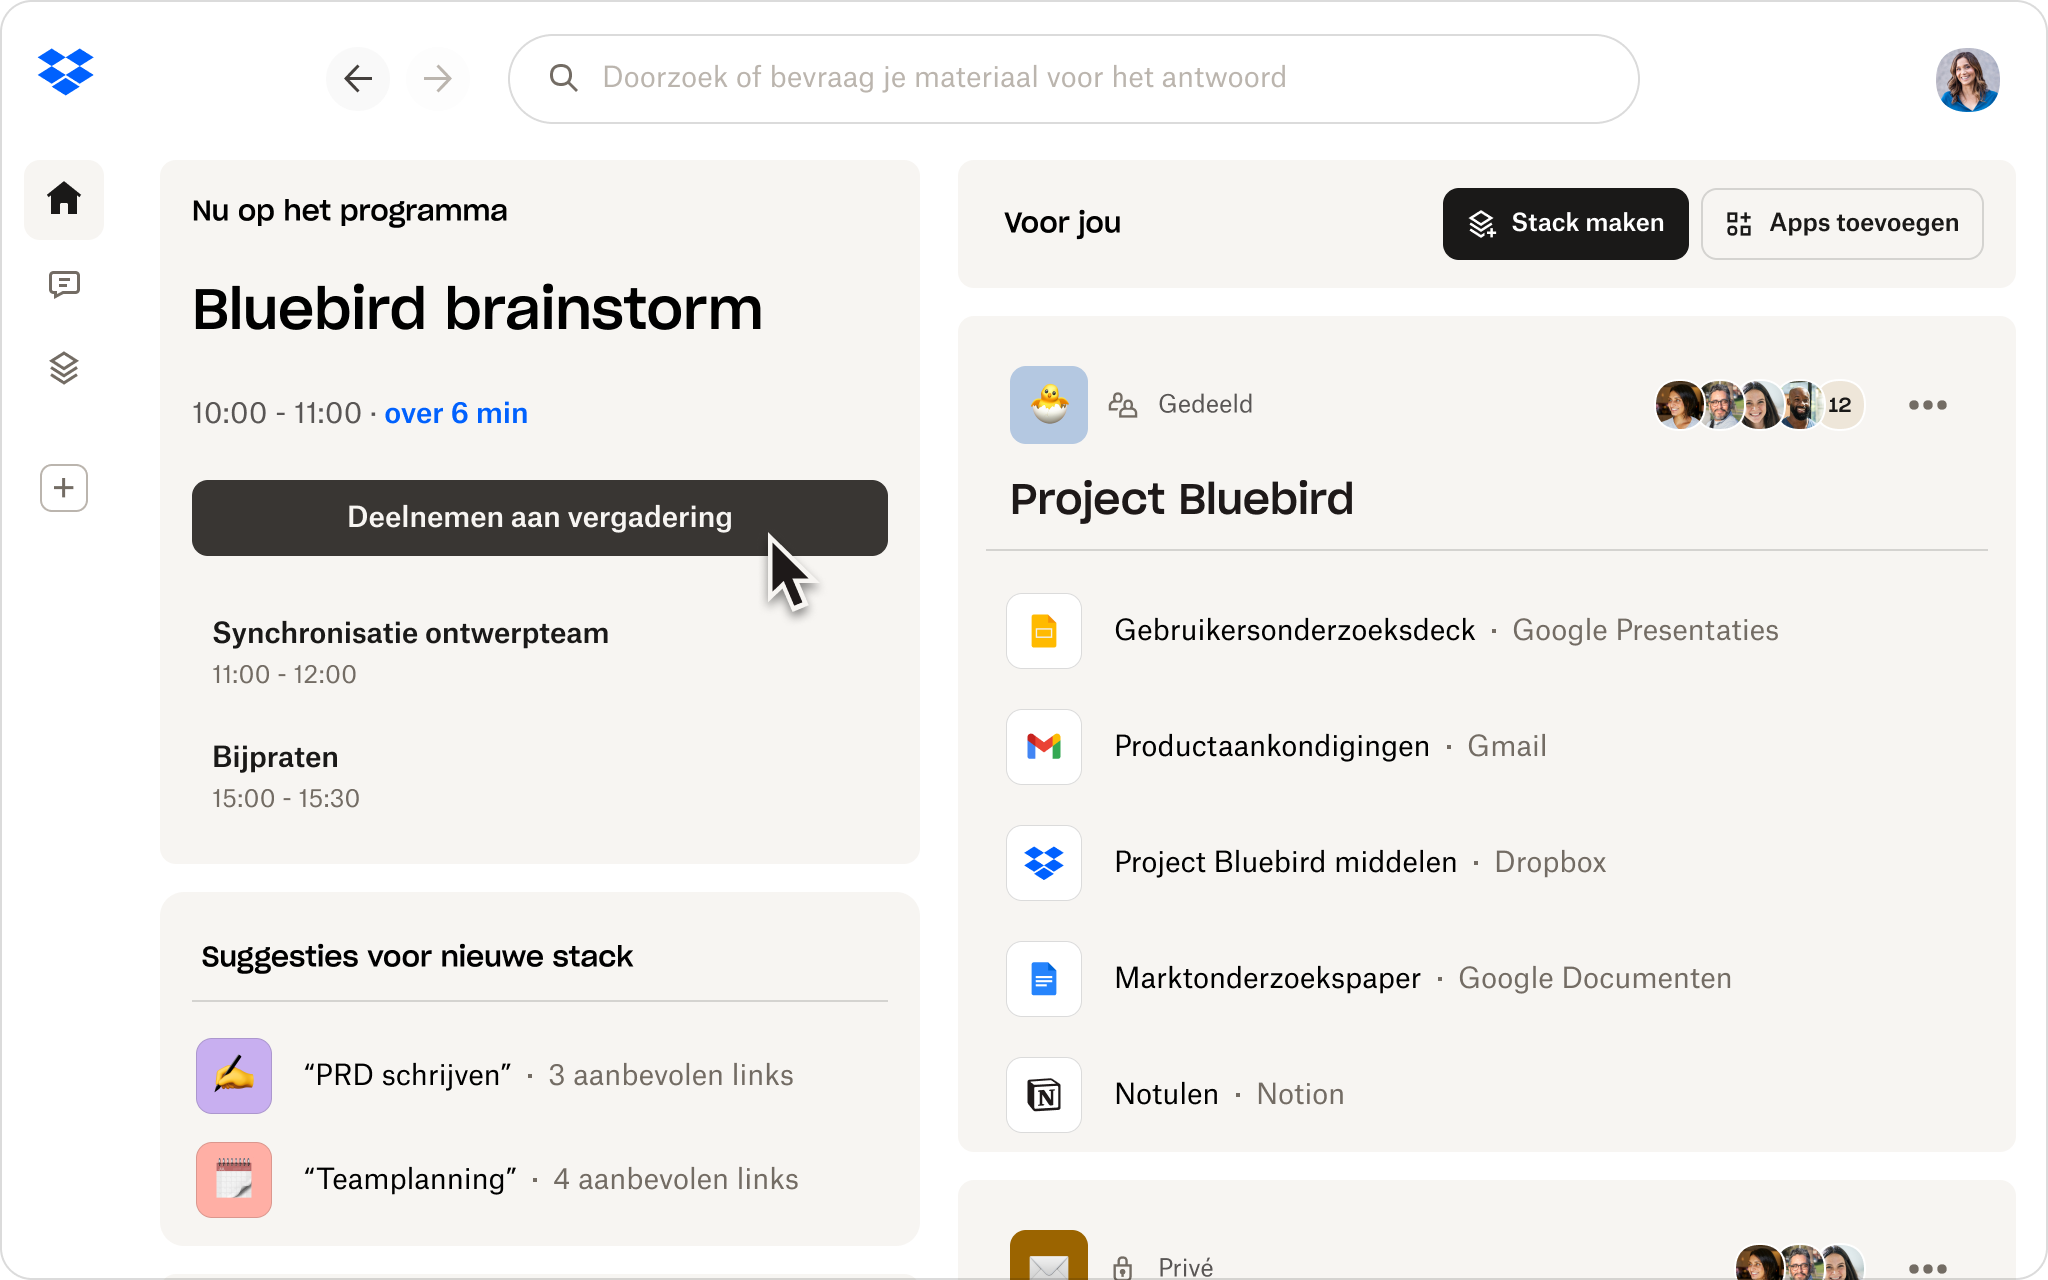Click the "4 aanbevolen links" text
Screen dimensions: 2048x1280
[676, 1179]
